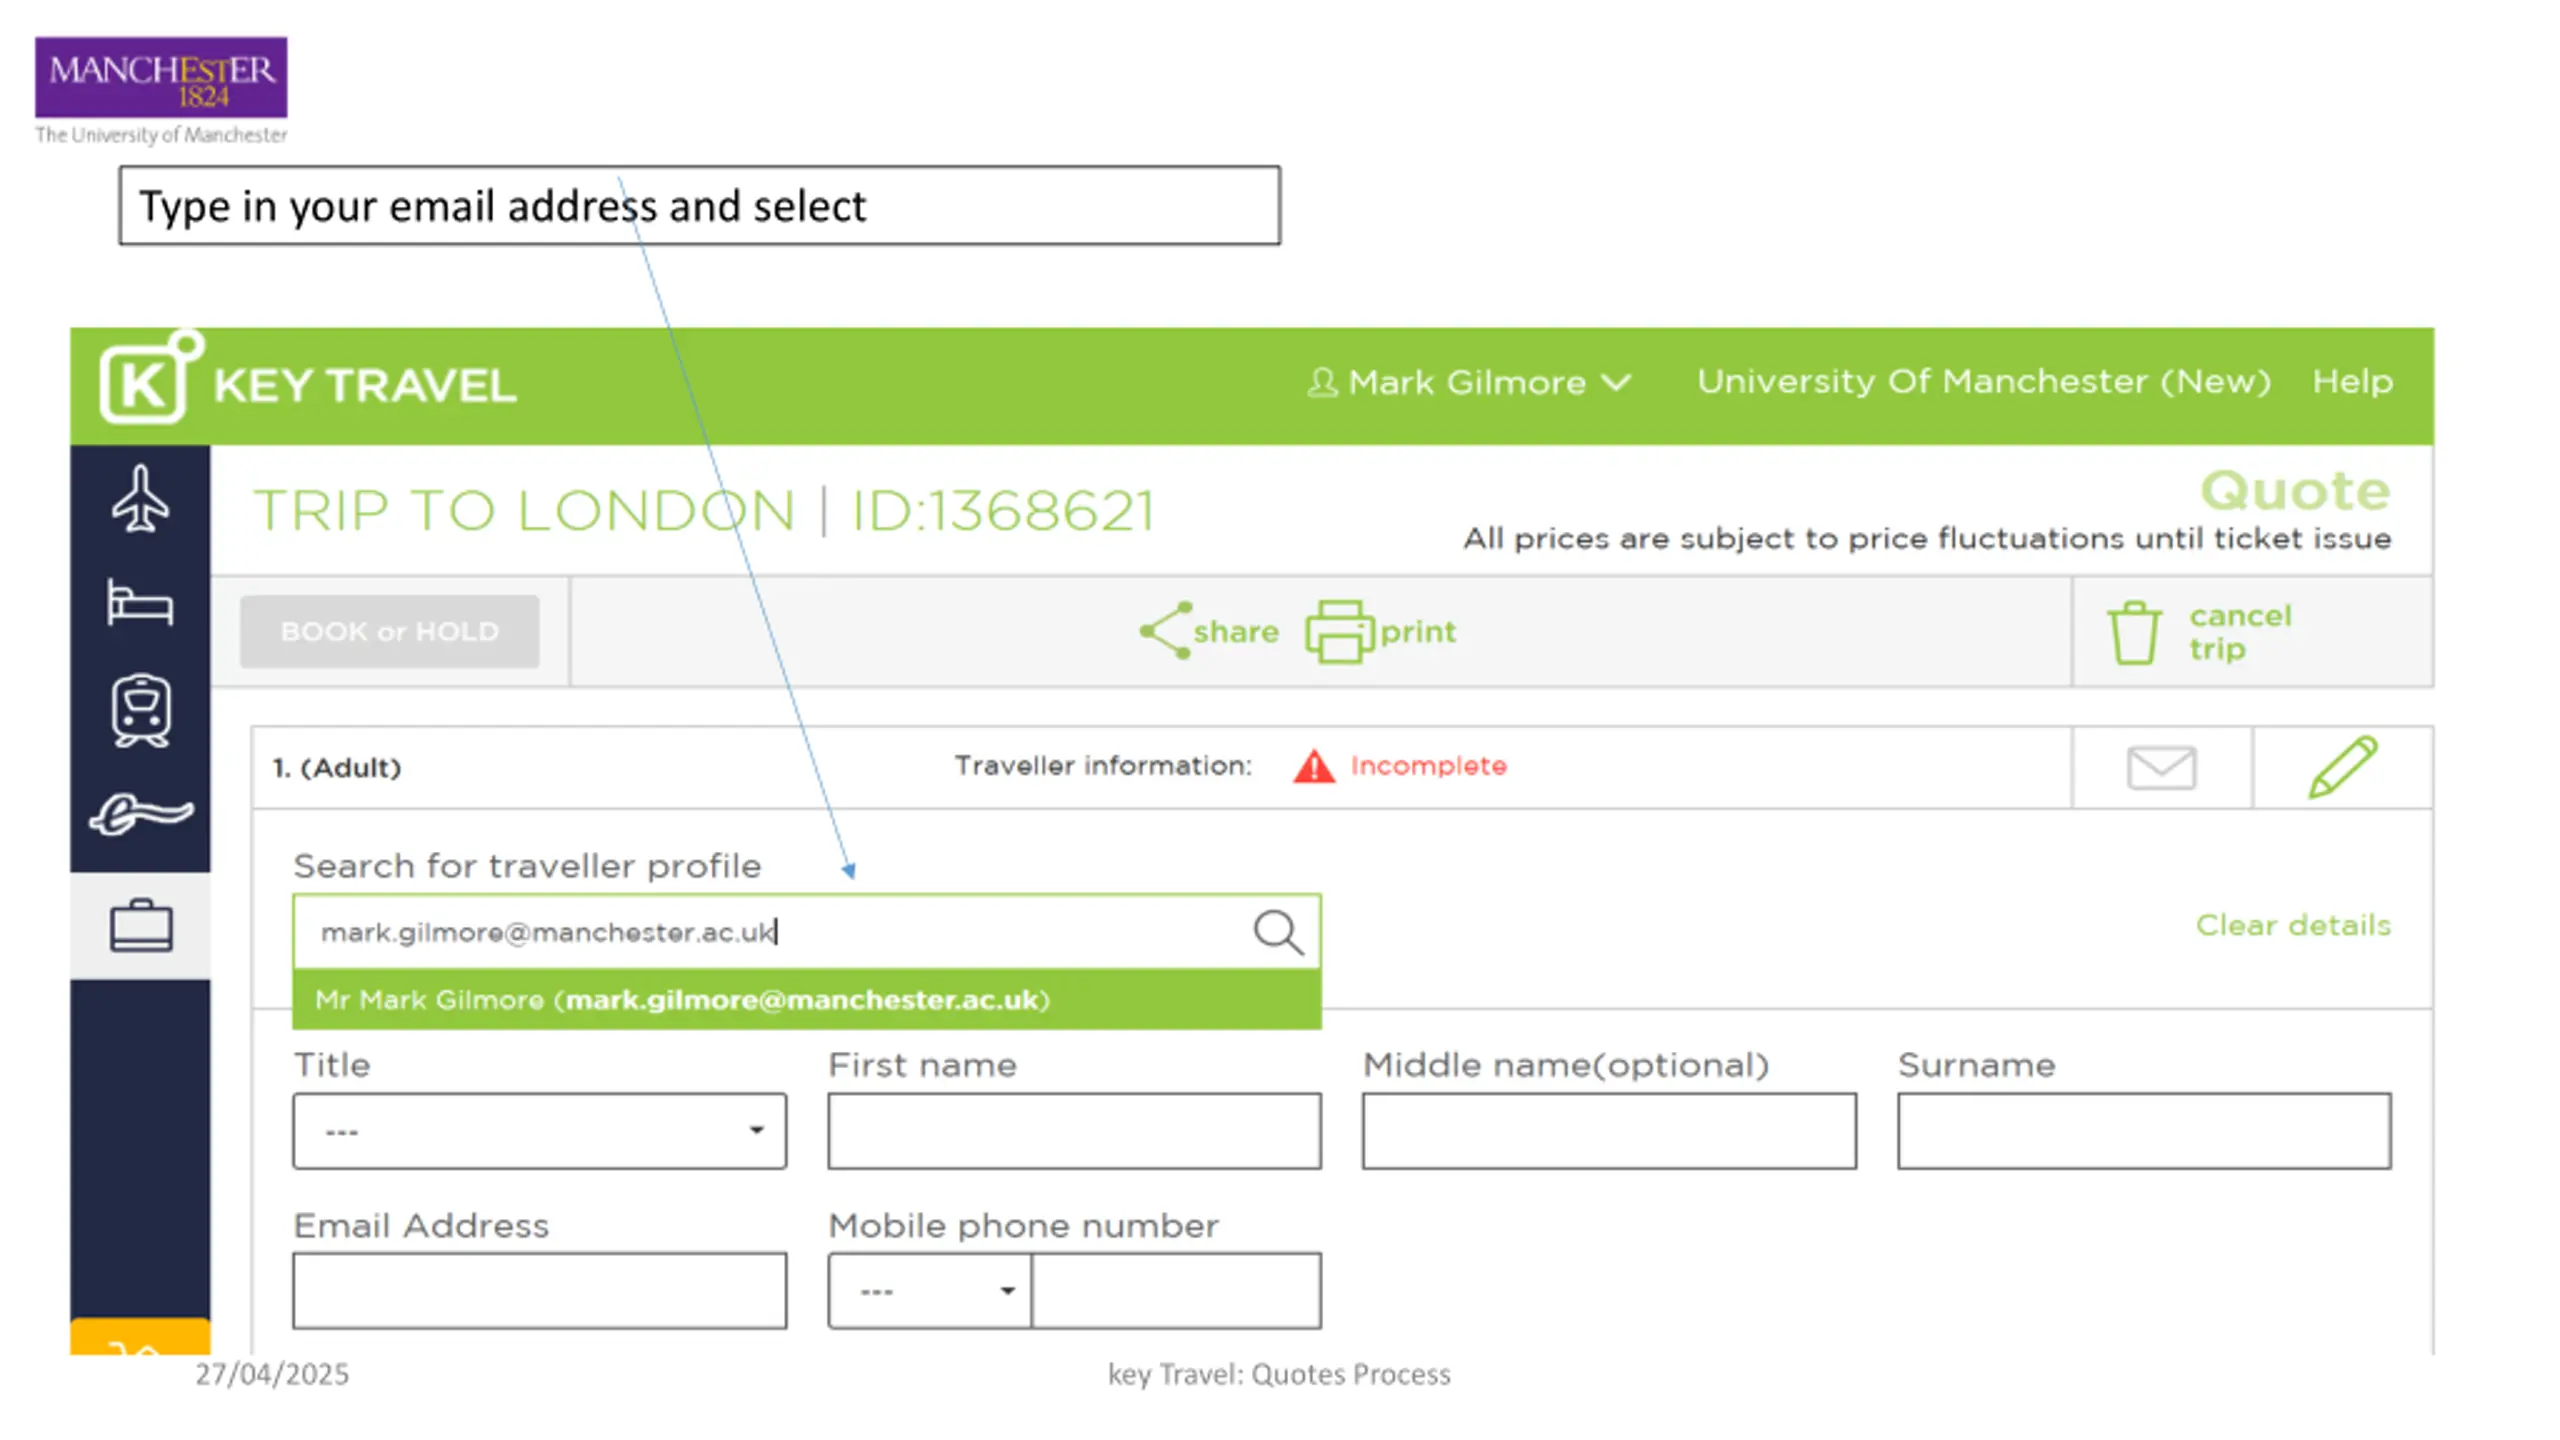The height and width of the screenshot is (1440, 2560).
Task: Open the flights airplane icon in sidebar
Action: [x=140, y=498]
